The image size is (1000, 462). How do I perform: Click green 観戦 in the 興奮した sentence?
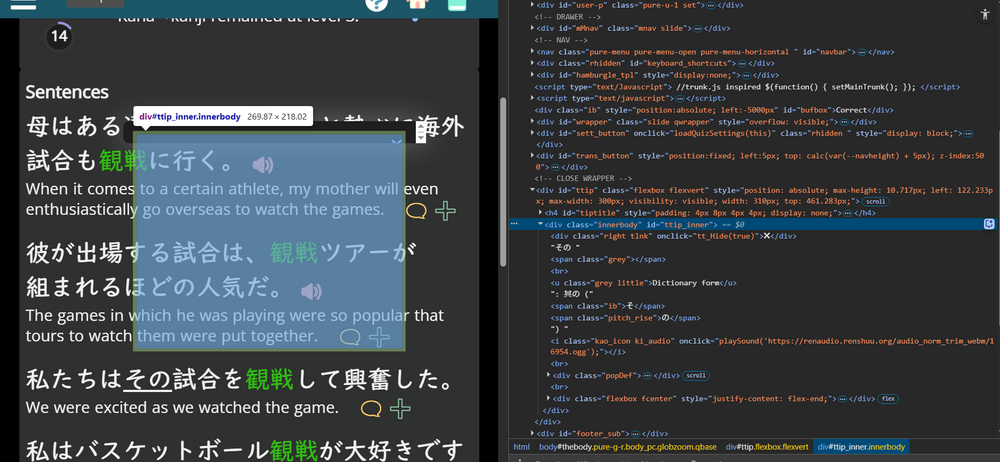[x=269, y=380]
